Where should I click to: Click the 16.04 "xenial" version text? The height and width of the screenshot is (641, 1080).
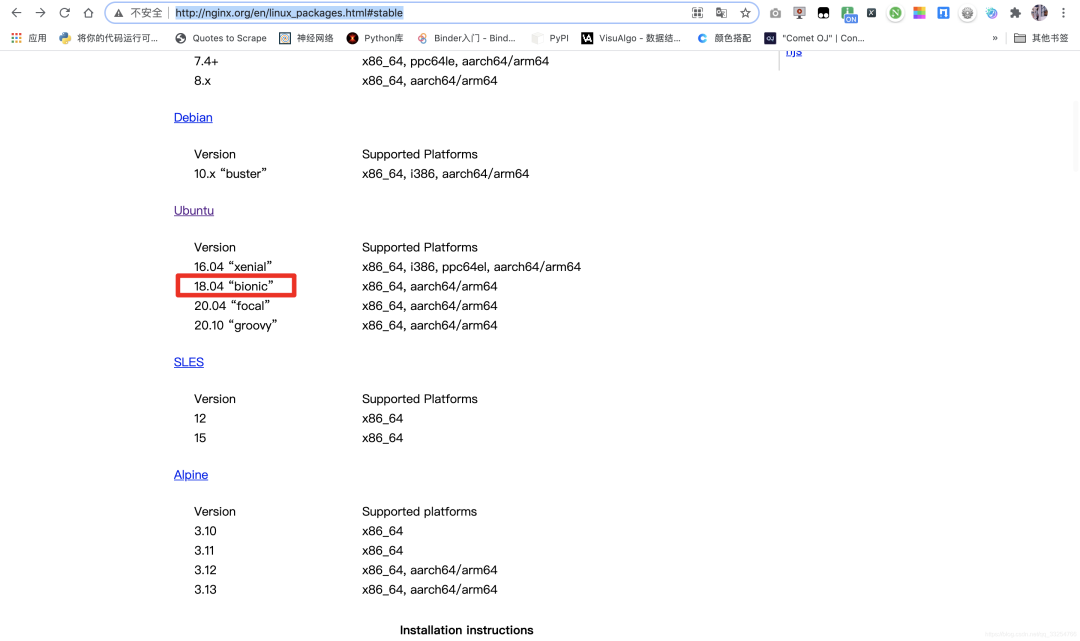click(233, 266)
